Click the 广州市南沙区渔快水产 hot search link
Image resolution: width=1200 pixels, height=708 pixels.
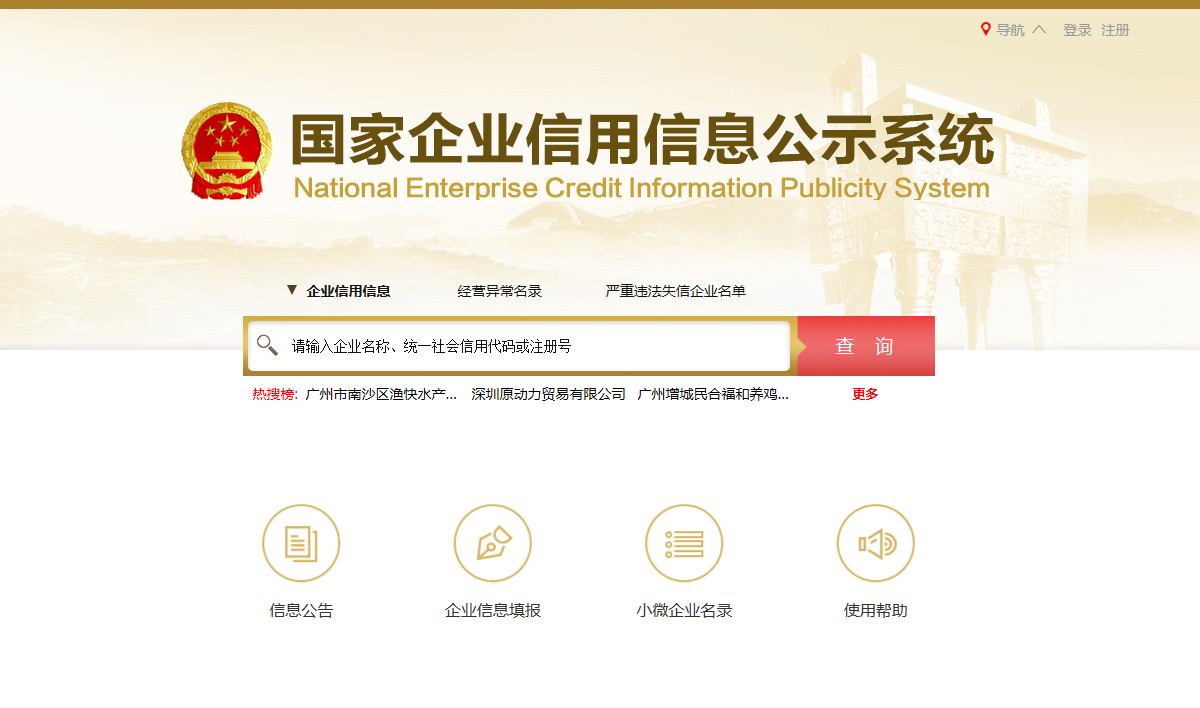(384, 394)
